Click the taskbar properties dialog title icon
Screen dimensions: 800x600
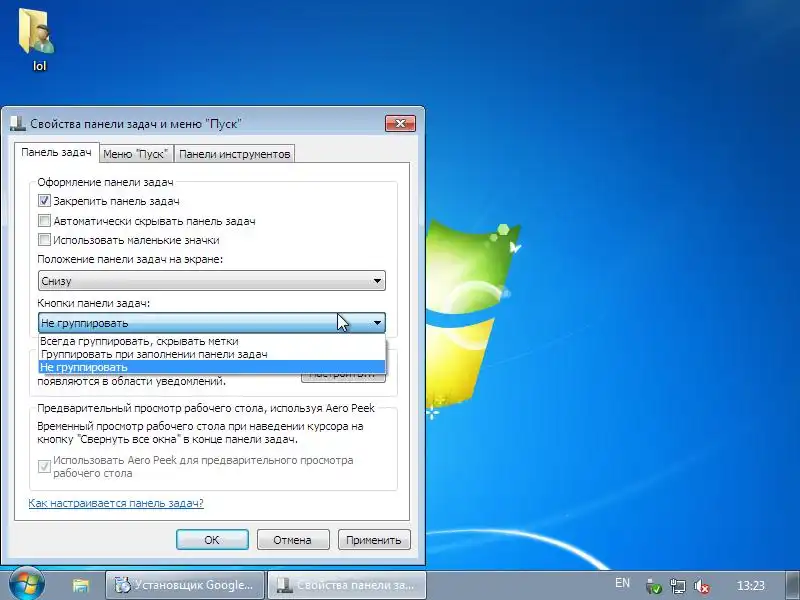coord(17,123)
